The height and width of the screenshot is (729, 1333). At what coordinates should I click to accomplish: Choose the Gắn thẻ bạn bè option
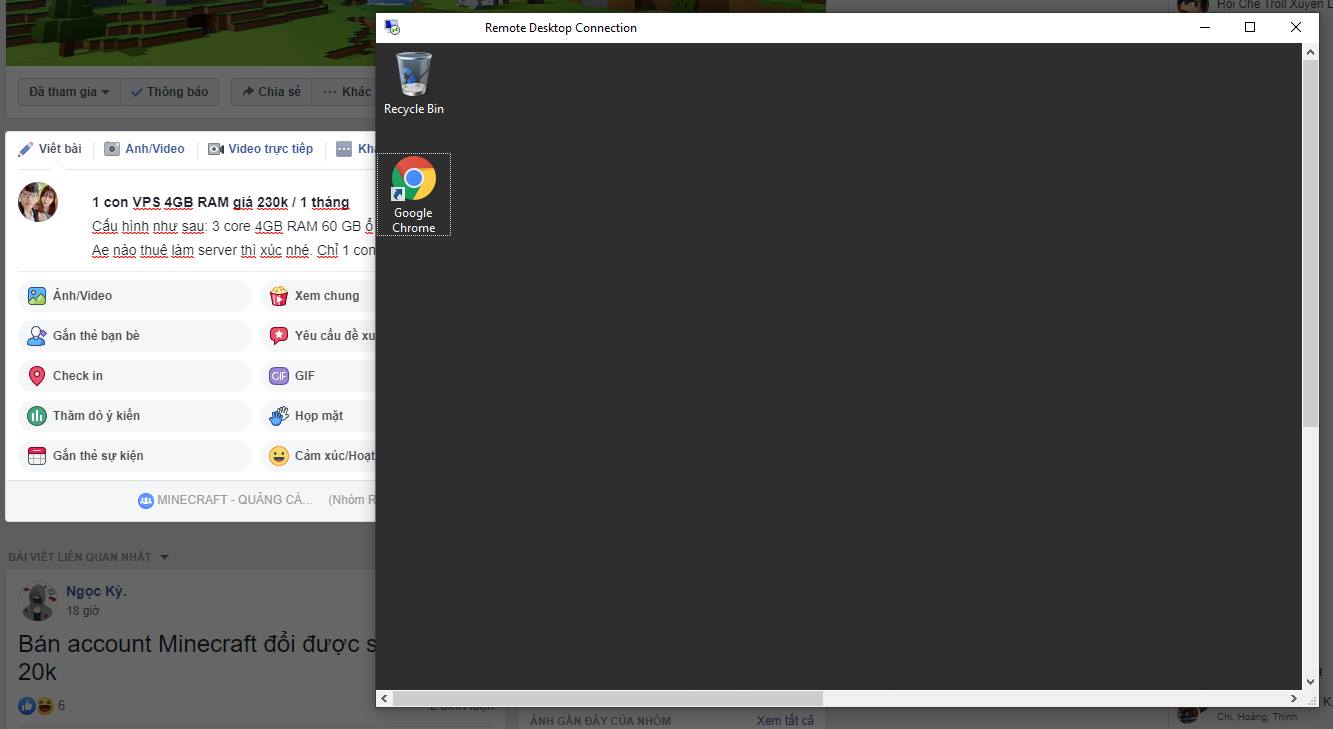pos(135,336)
